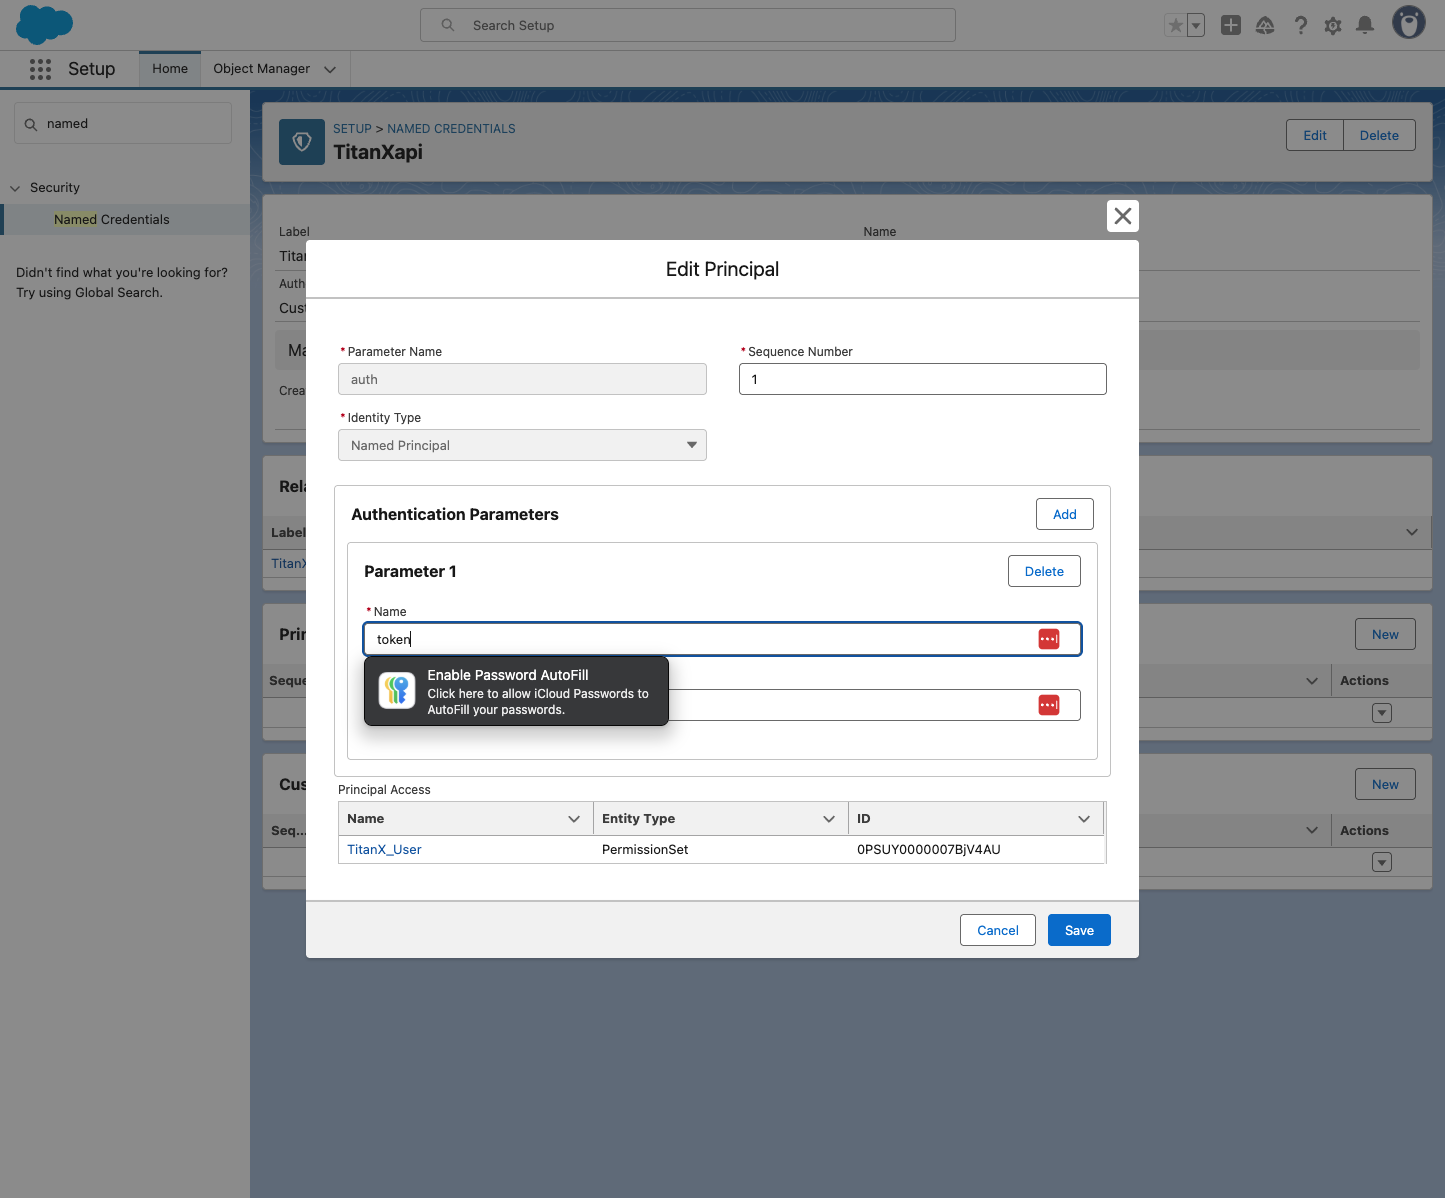Select the PermissionSet entity type cell
Screen dimensions: 1445x1198
click(720, 850)
